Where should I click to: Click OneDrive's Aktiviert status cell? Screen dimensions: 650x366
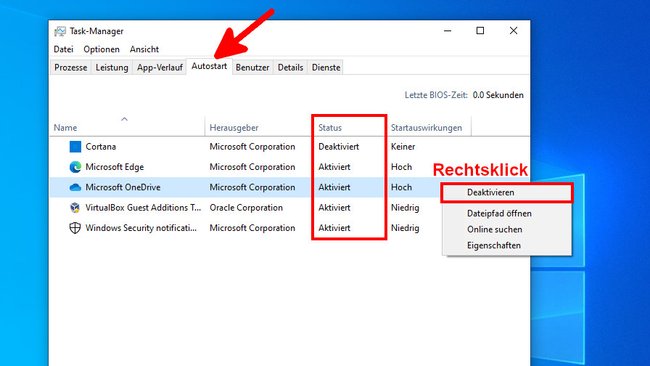click(x=334, y=187)
